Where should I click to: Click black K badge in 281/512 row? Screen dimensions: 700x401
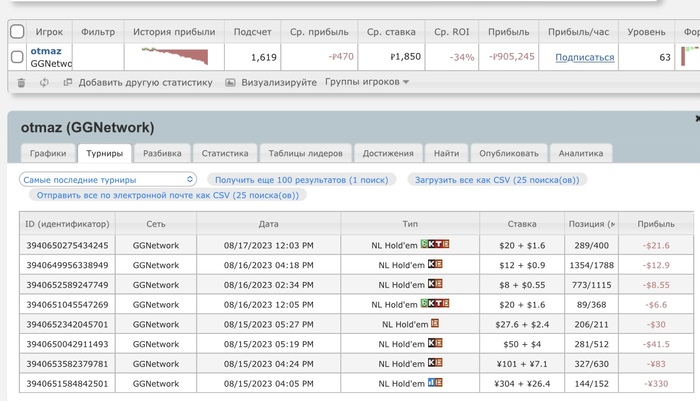coord(431,343)
